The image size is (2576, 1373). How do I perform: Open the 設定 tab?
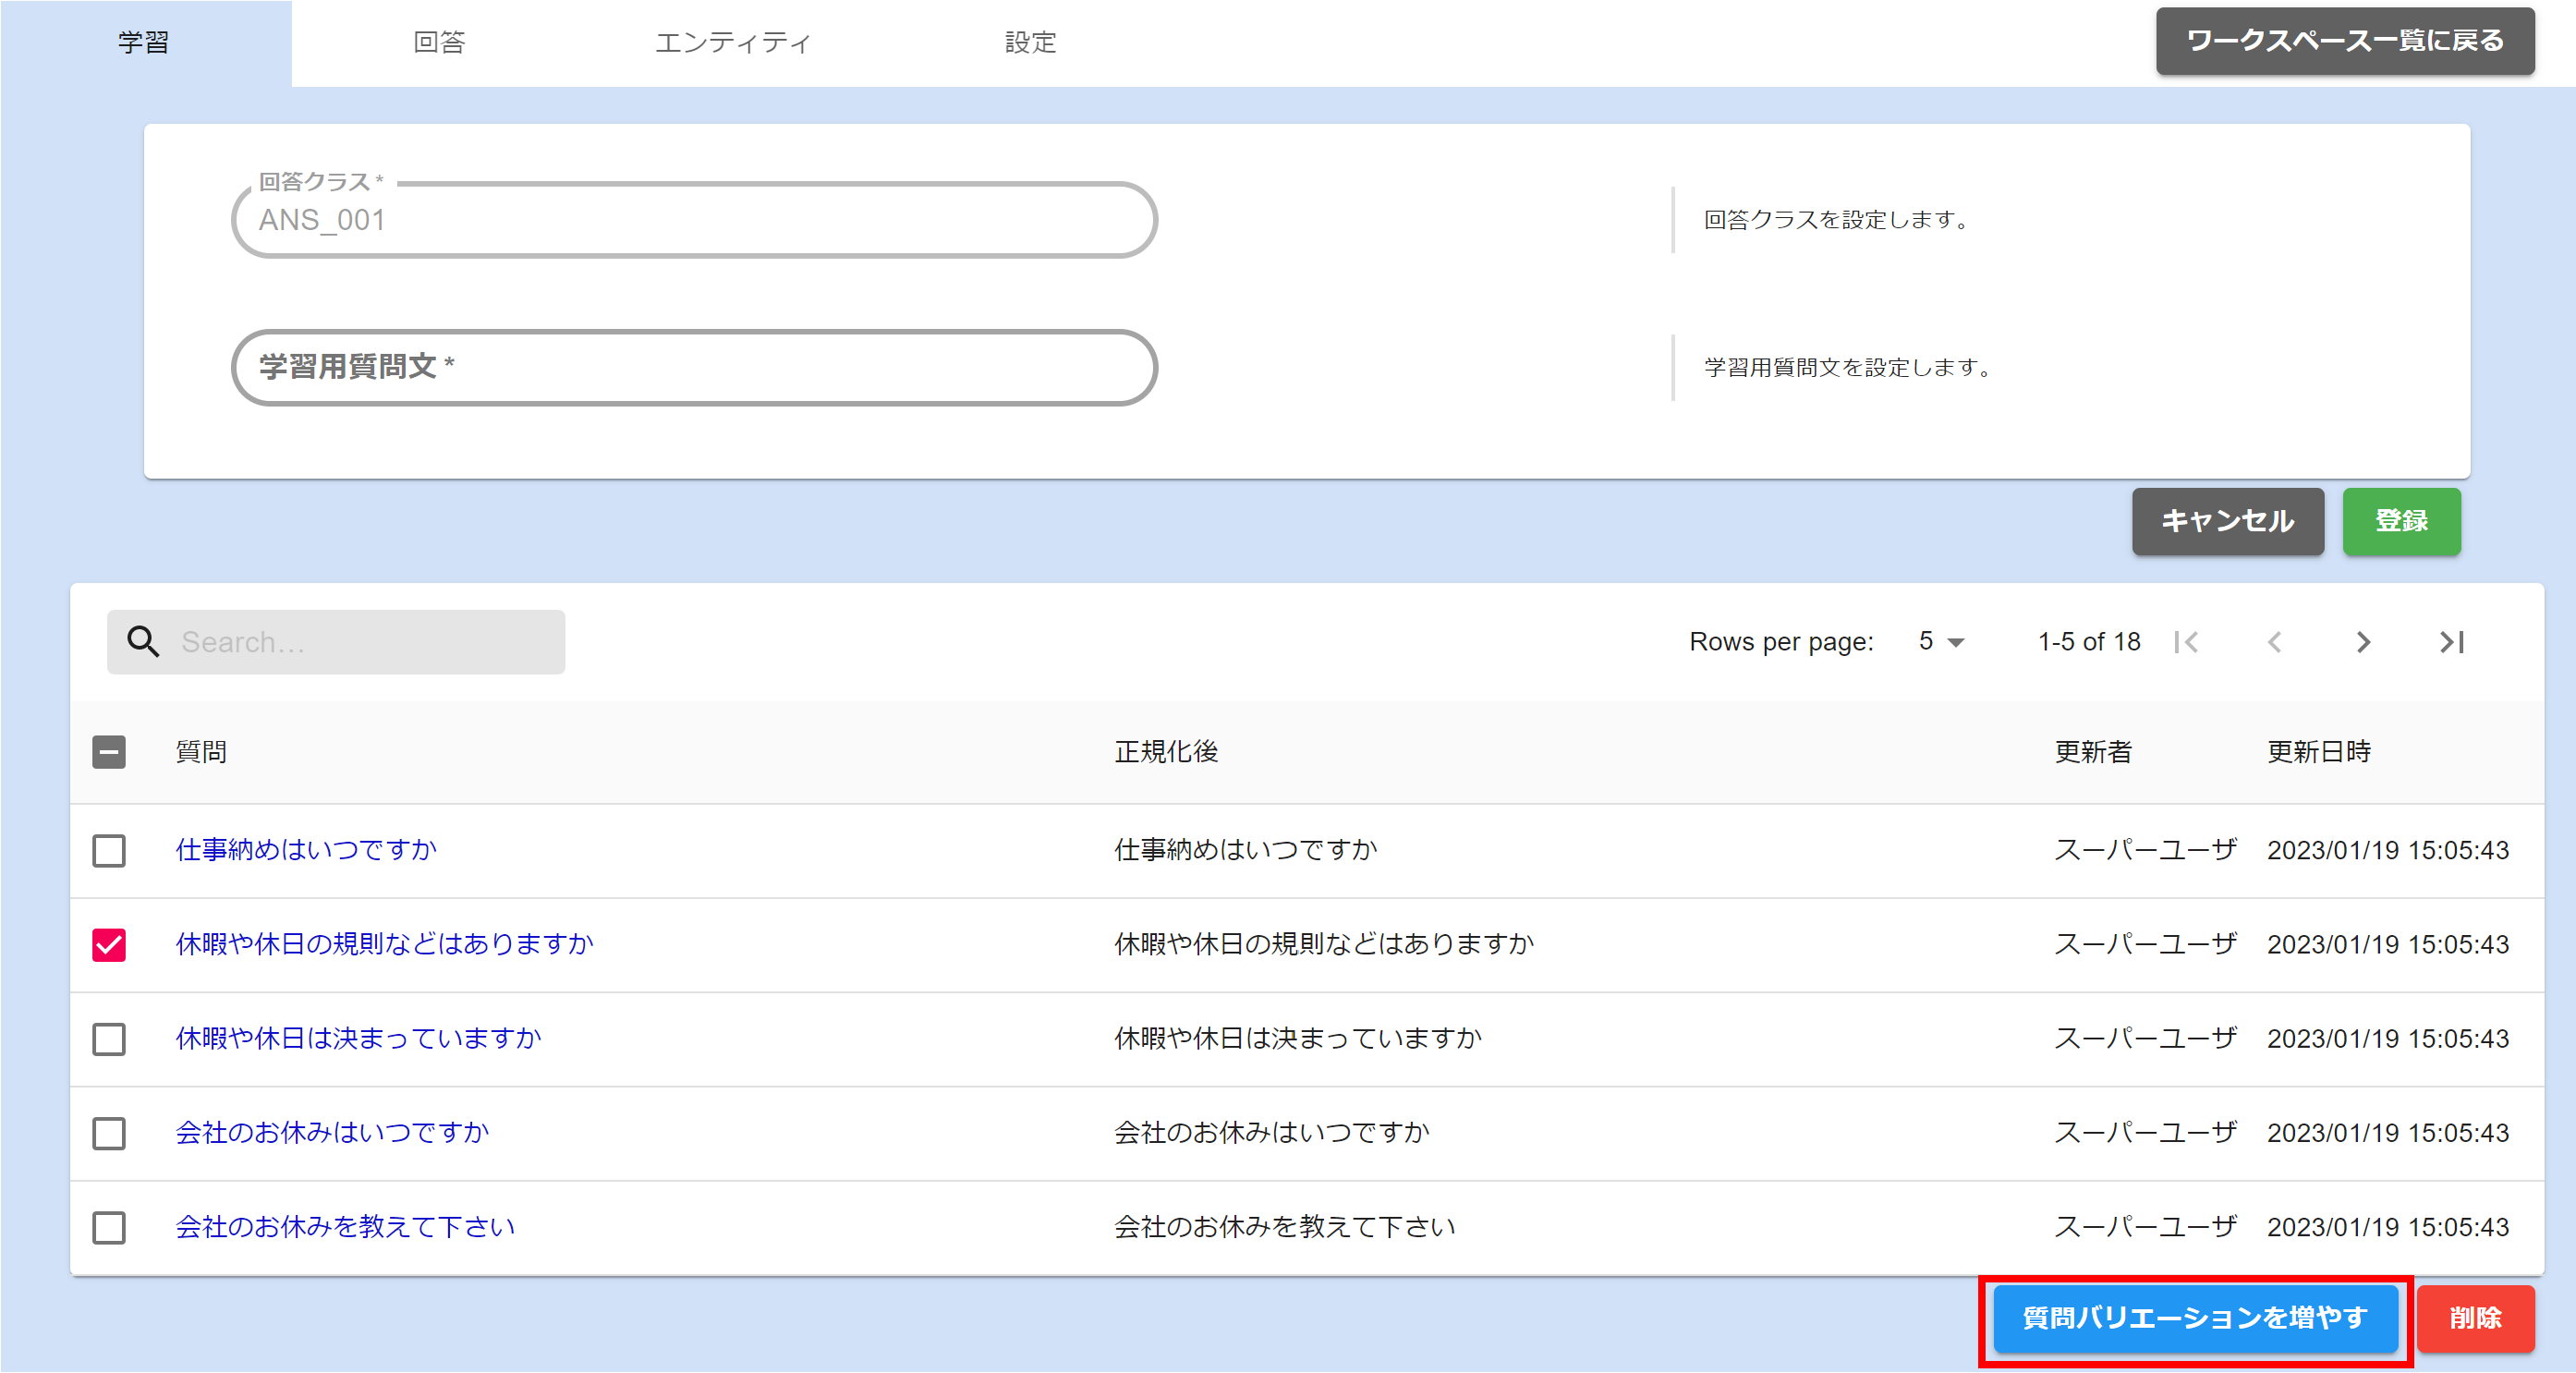[1030, 42]
